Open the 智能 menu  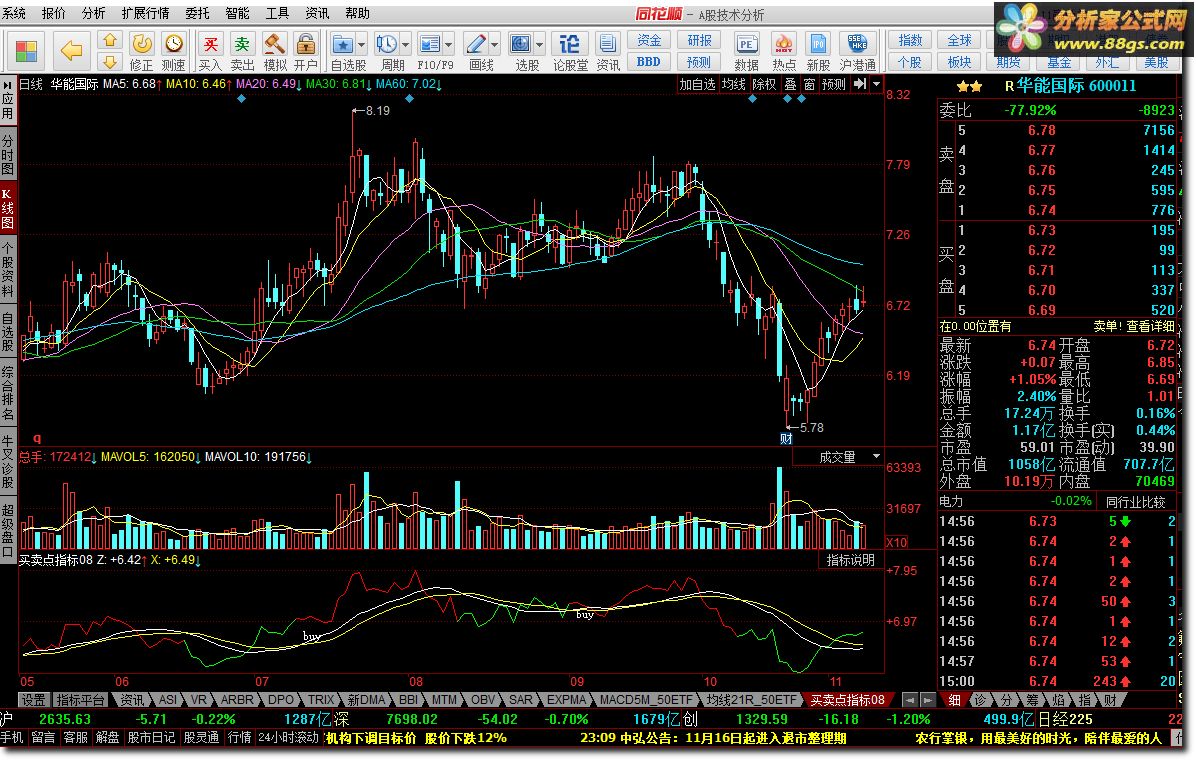(237, 13)
